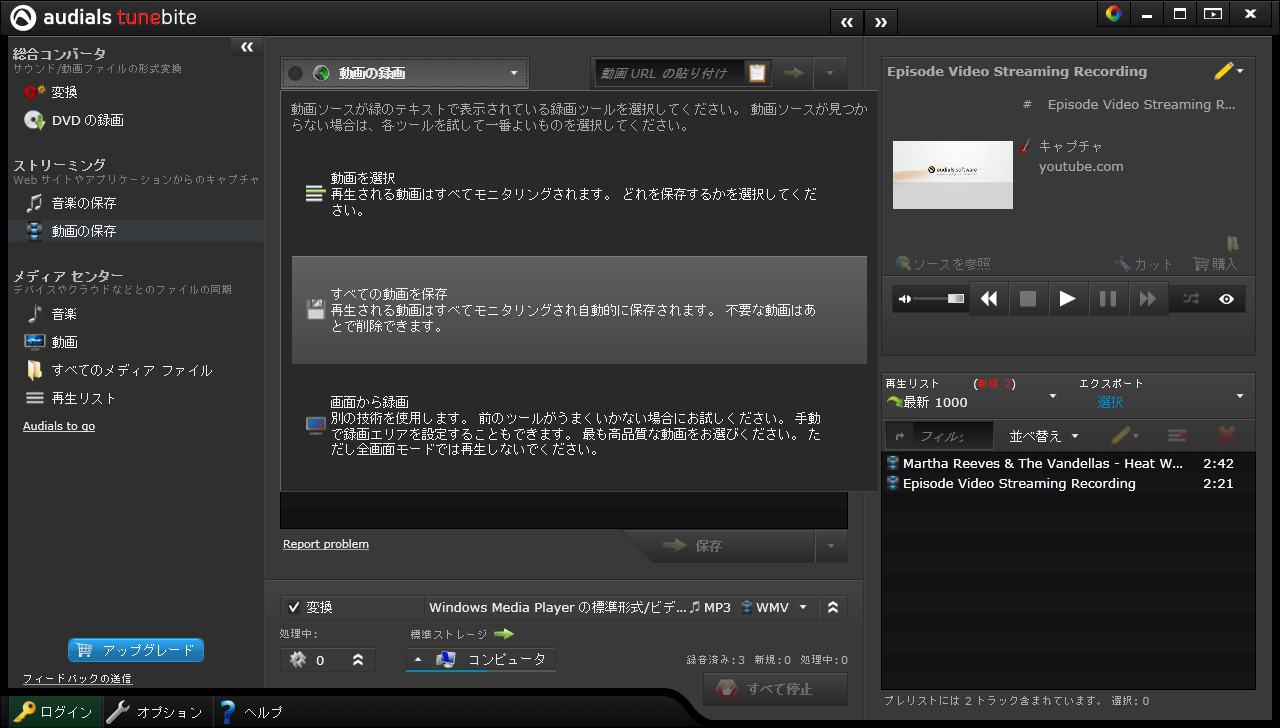The height and width of the screenshot is (728, 1280).
Task: Collapse the left sidebar with double chevron
Action: pos(247,47)
